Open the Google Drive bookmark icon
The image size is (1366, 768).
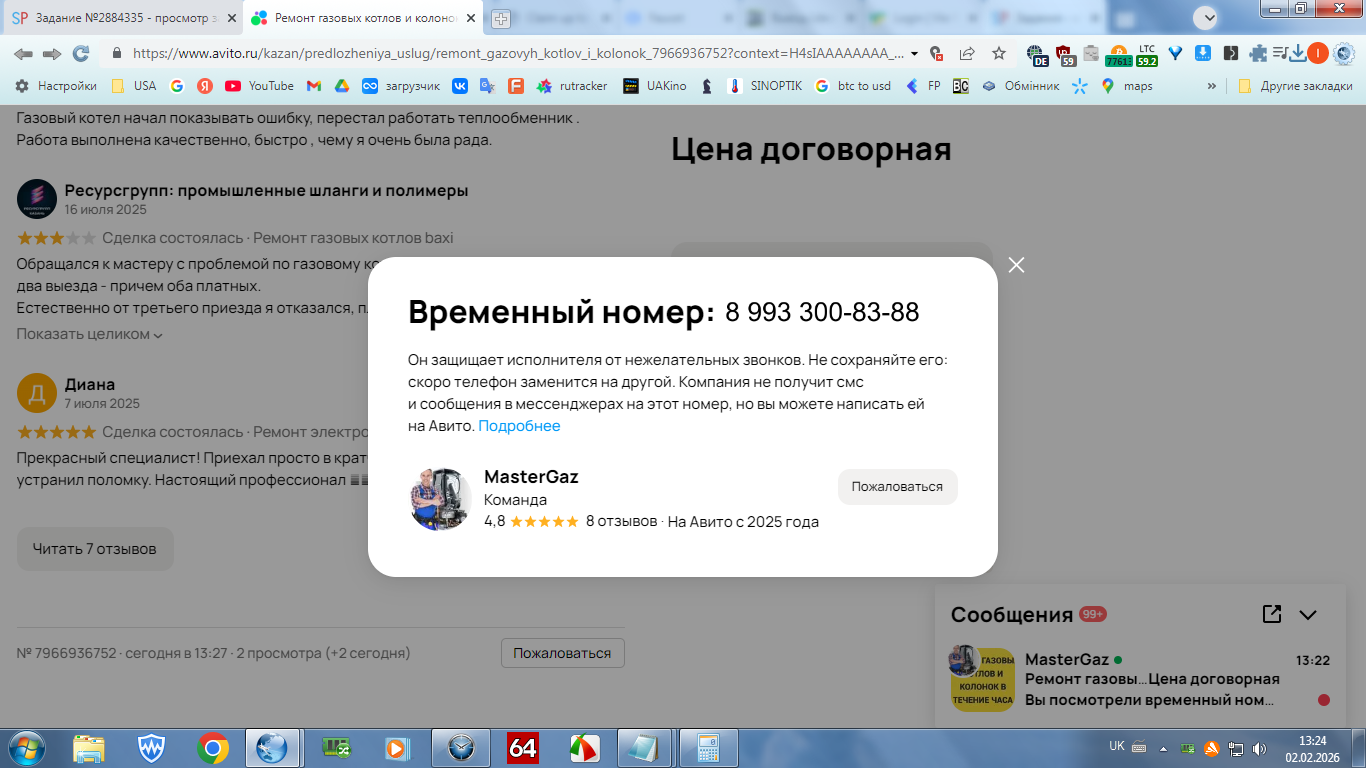click(x=341, y=86)
